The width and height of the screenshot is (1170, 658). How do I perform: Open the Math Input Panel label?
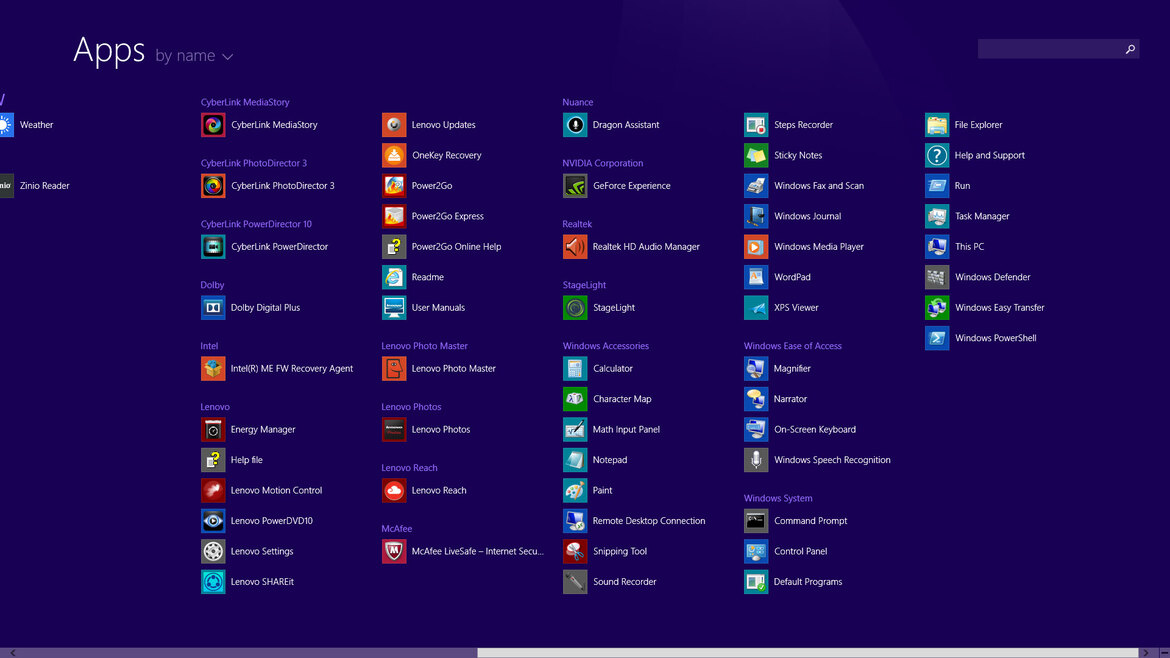coord(626,430)
